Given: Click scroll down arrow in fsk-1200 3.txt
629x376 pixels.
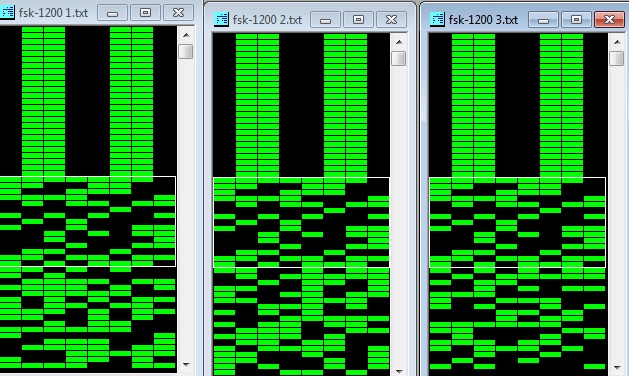Looking at the screenshot, I should pos(617,367).
